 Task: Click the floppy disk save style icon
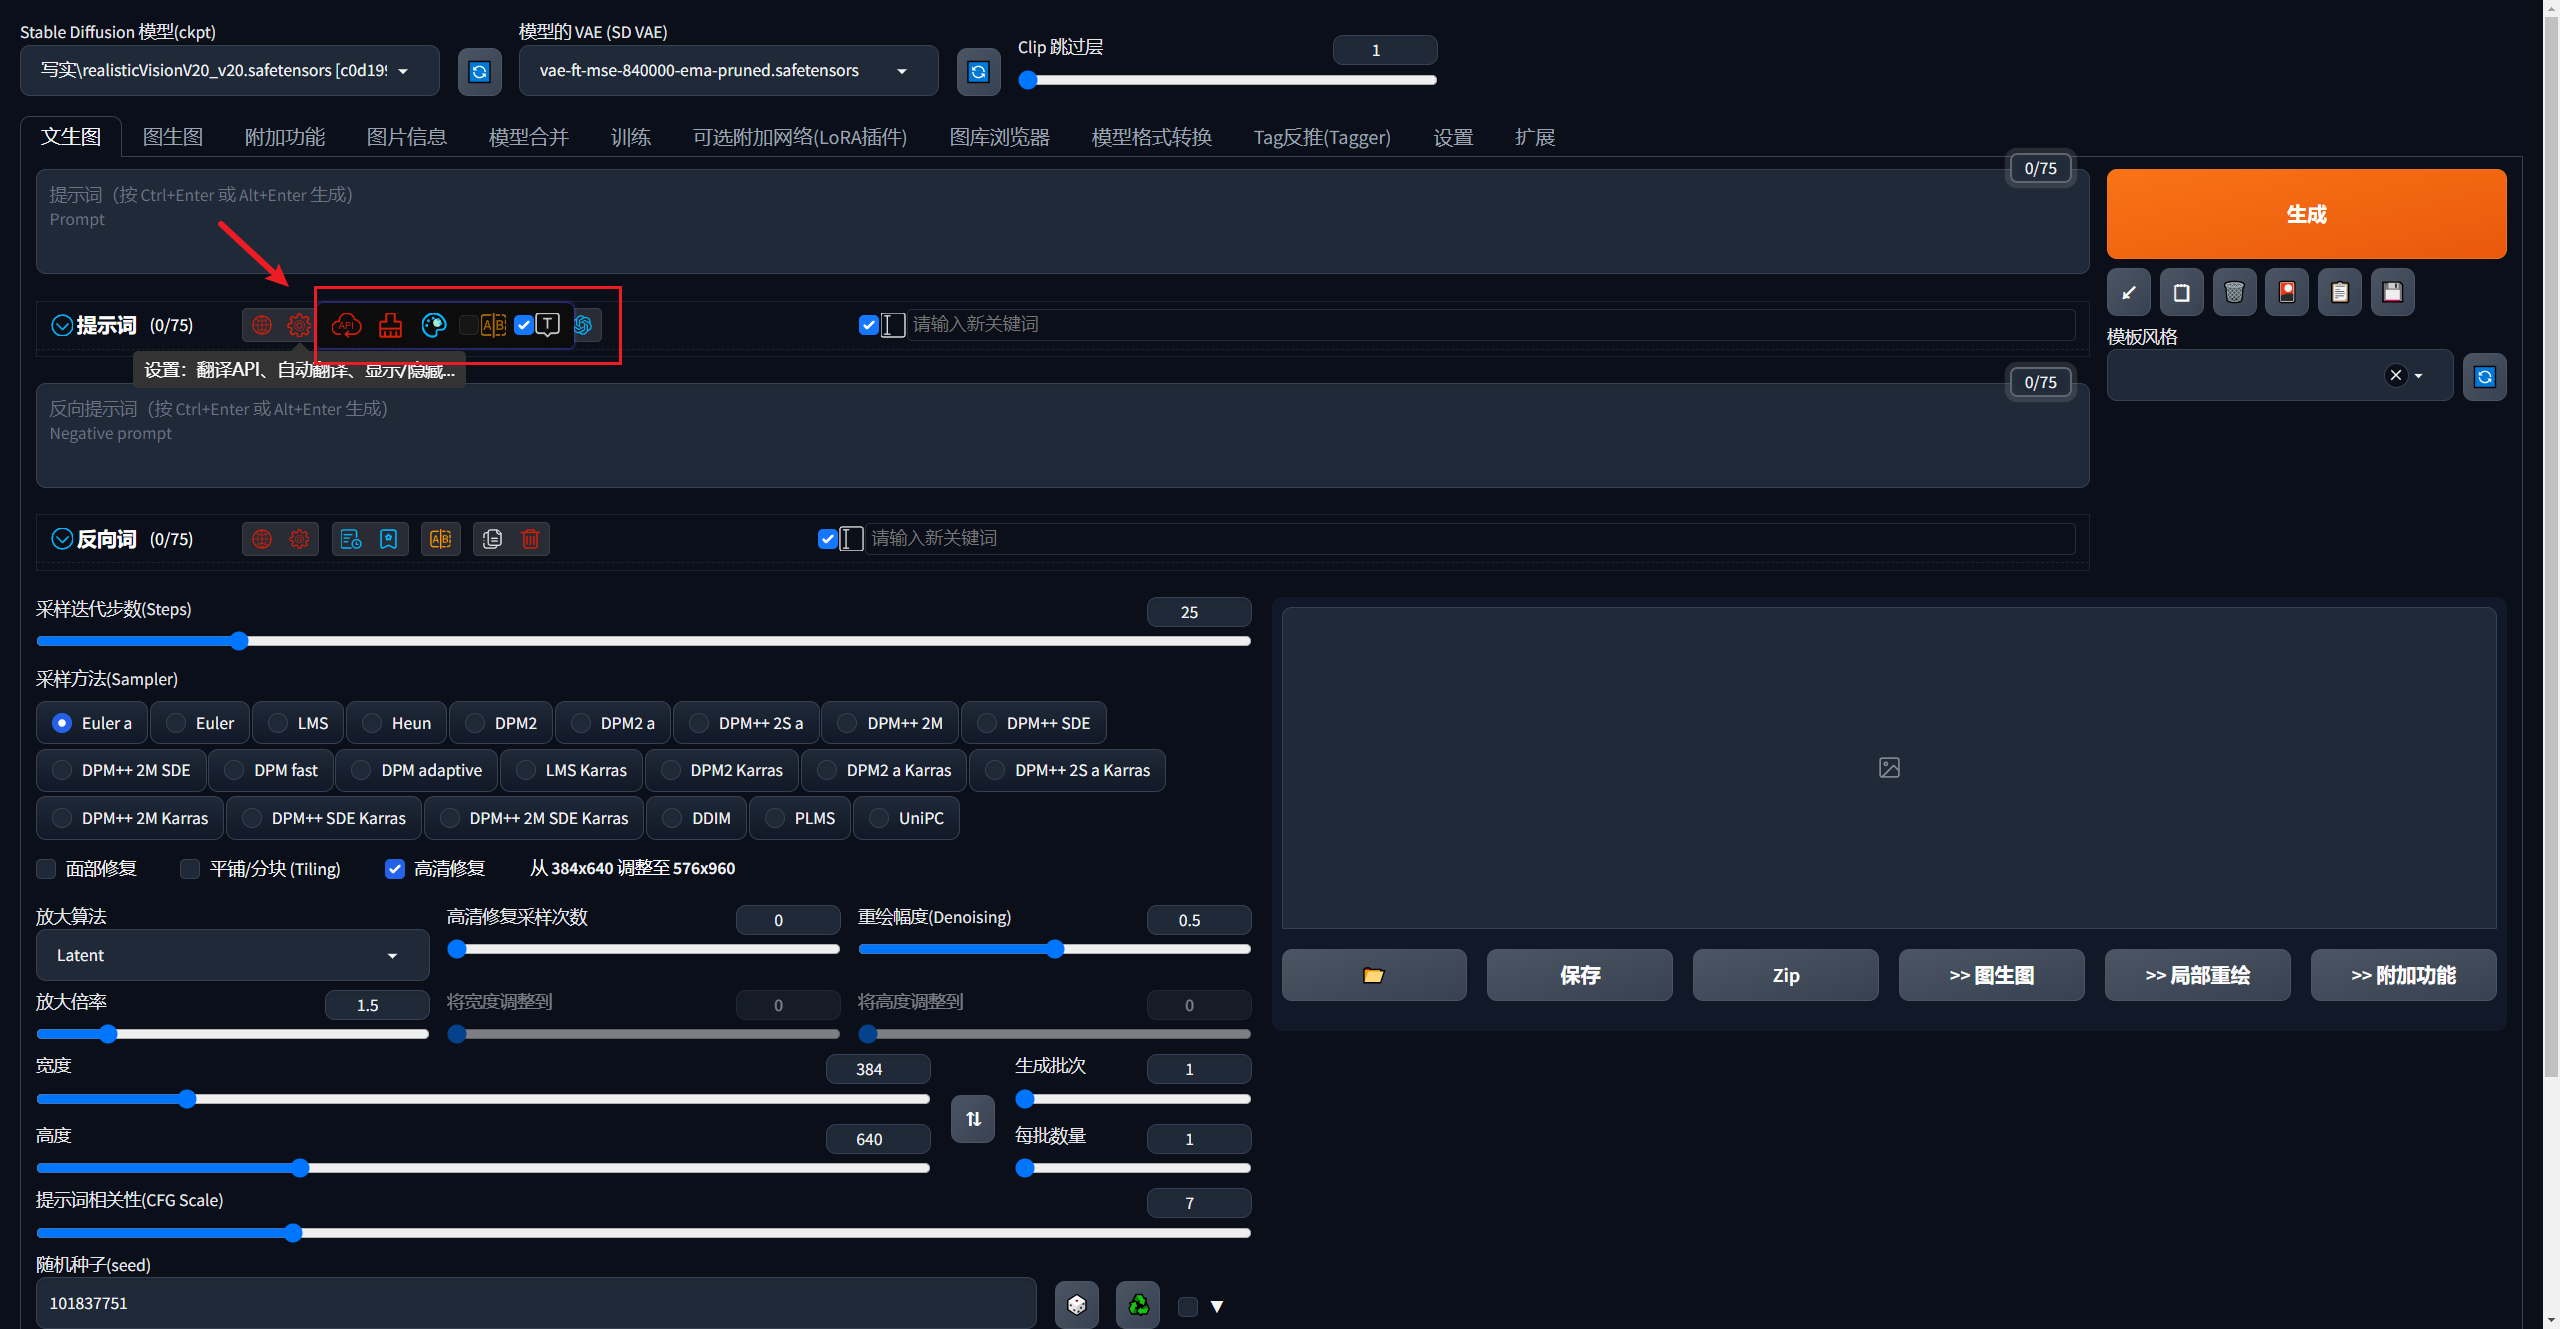click(x=2392, y=293)
